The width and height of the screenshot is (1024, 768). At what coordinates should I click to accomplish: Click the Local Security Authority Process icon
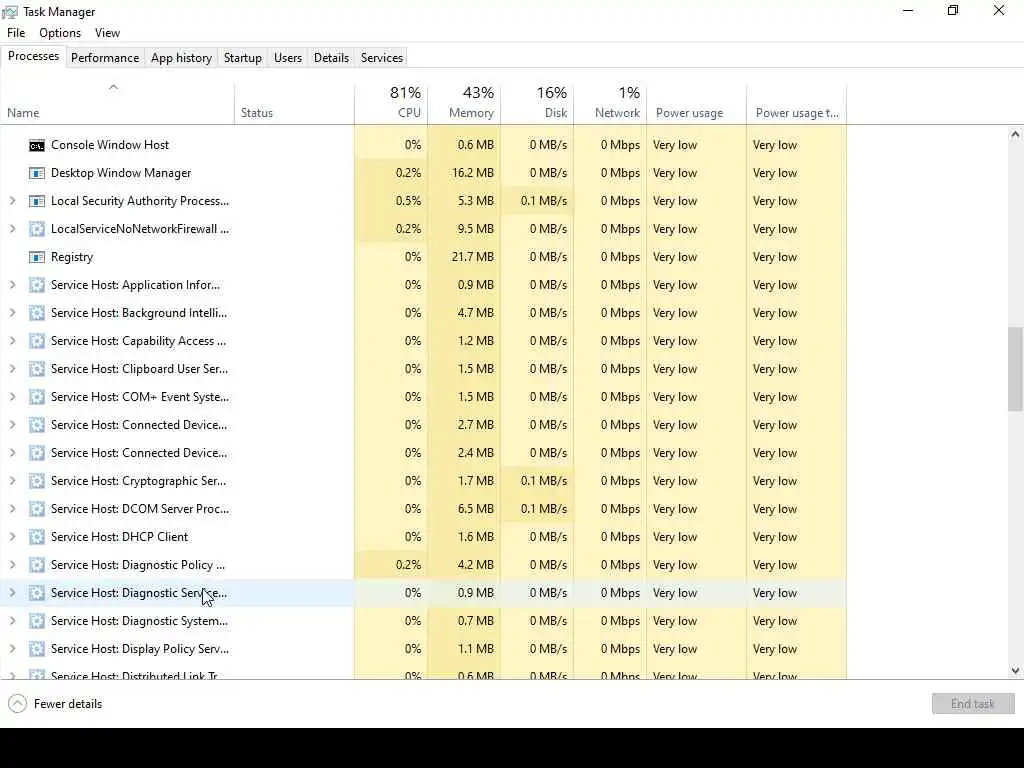(37, 201)
